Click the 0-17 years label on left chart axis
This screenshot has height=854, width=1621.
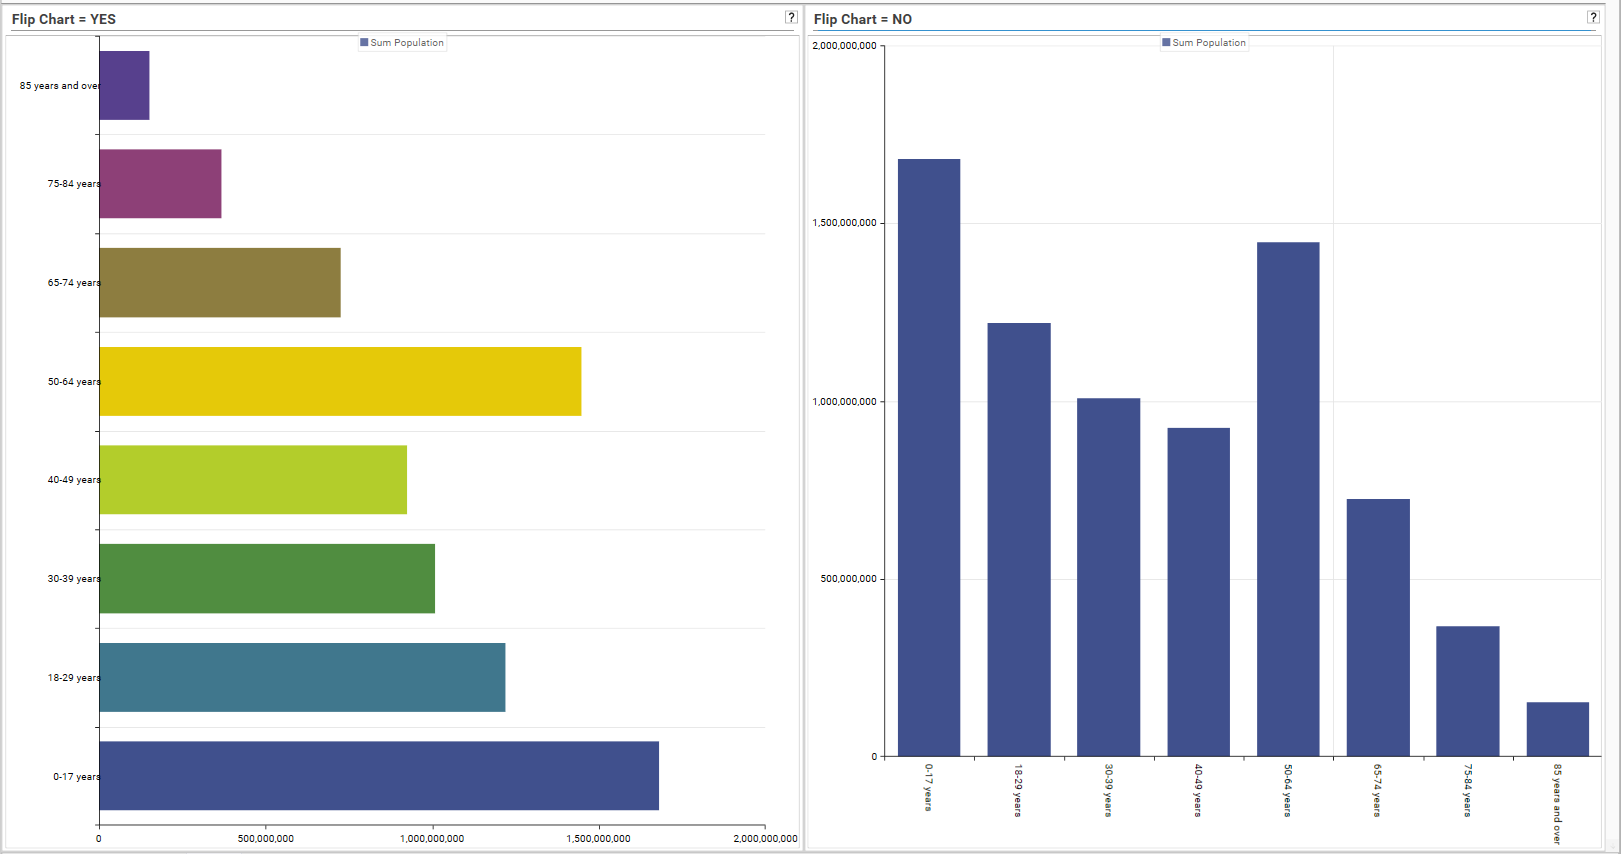point(76,777)
